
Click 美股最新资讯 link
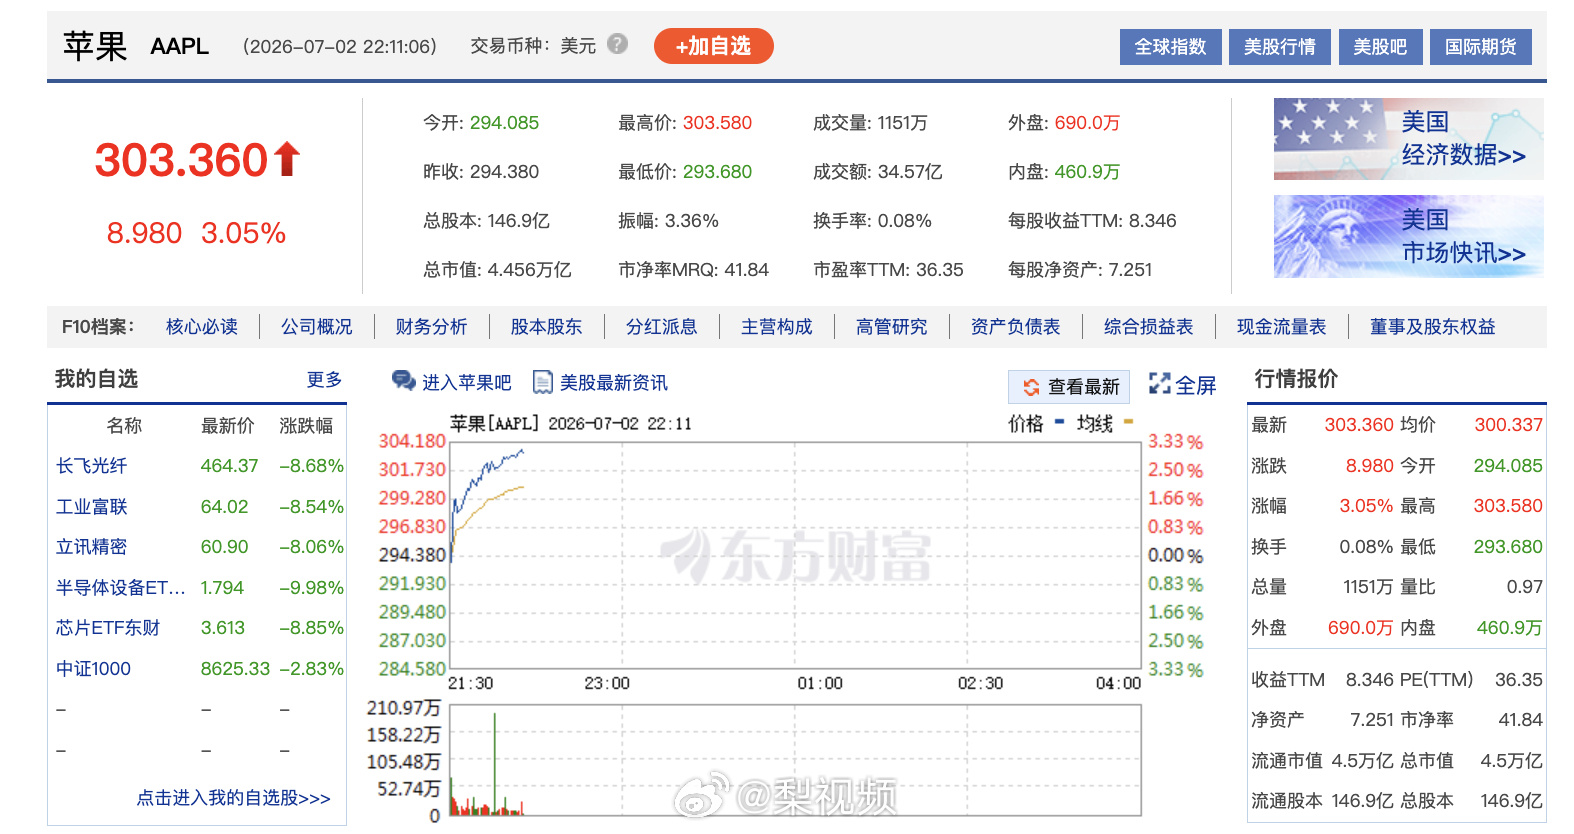(x=614, y=383)
